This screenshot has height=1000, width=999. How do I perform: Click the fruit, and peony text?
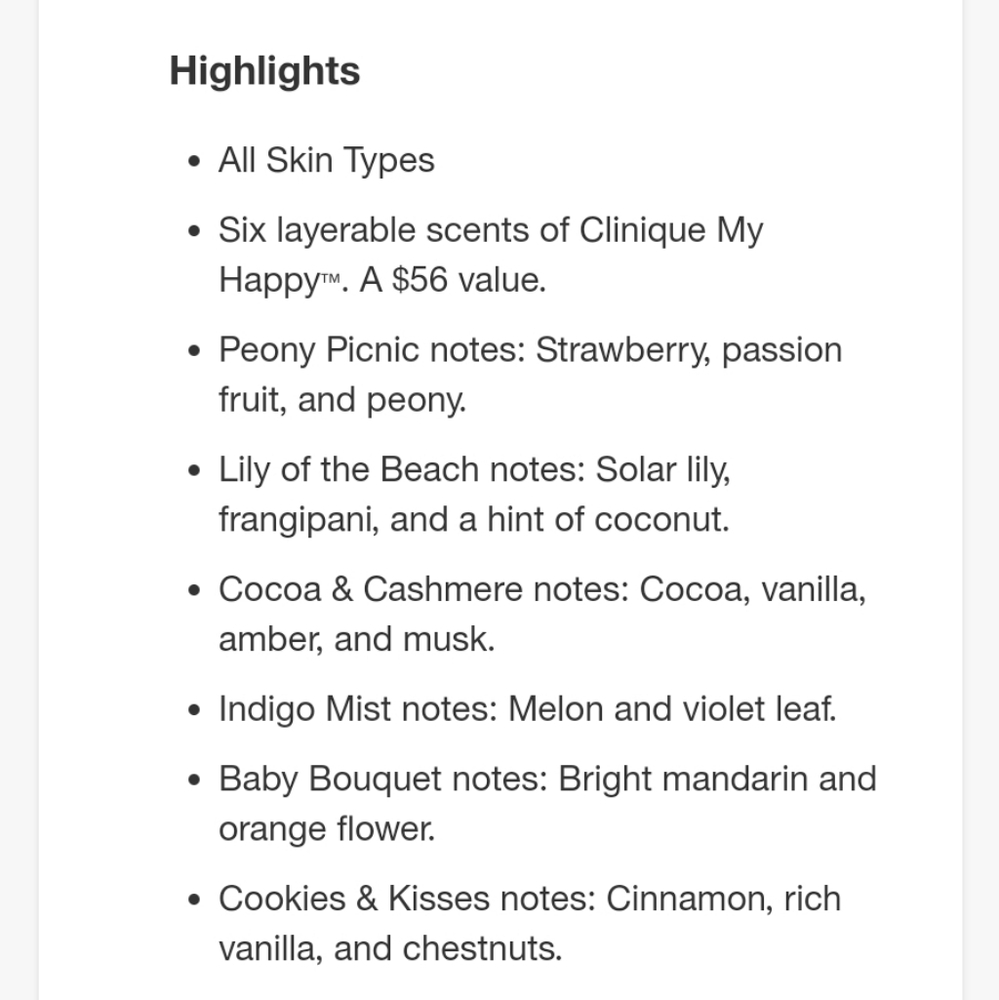343,400
